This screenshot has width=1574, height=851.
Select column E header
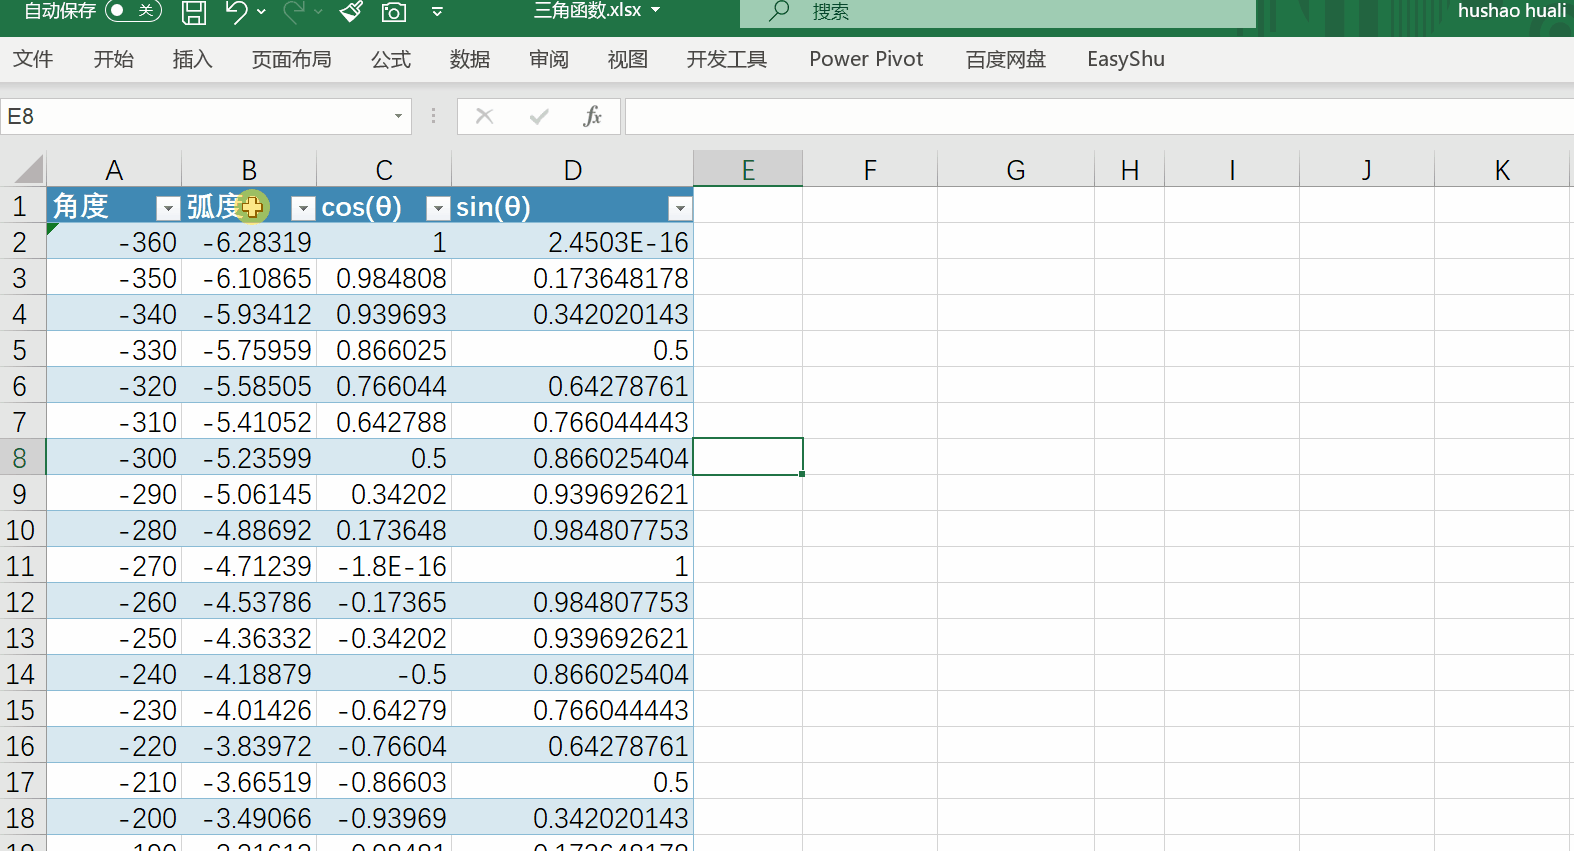[x=748, y=170]
